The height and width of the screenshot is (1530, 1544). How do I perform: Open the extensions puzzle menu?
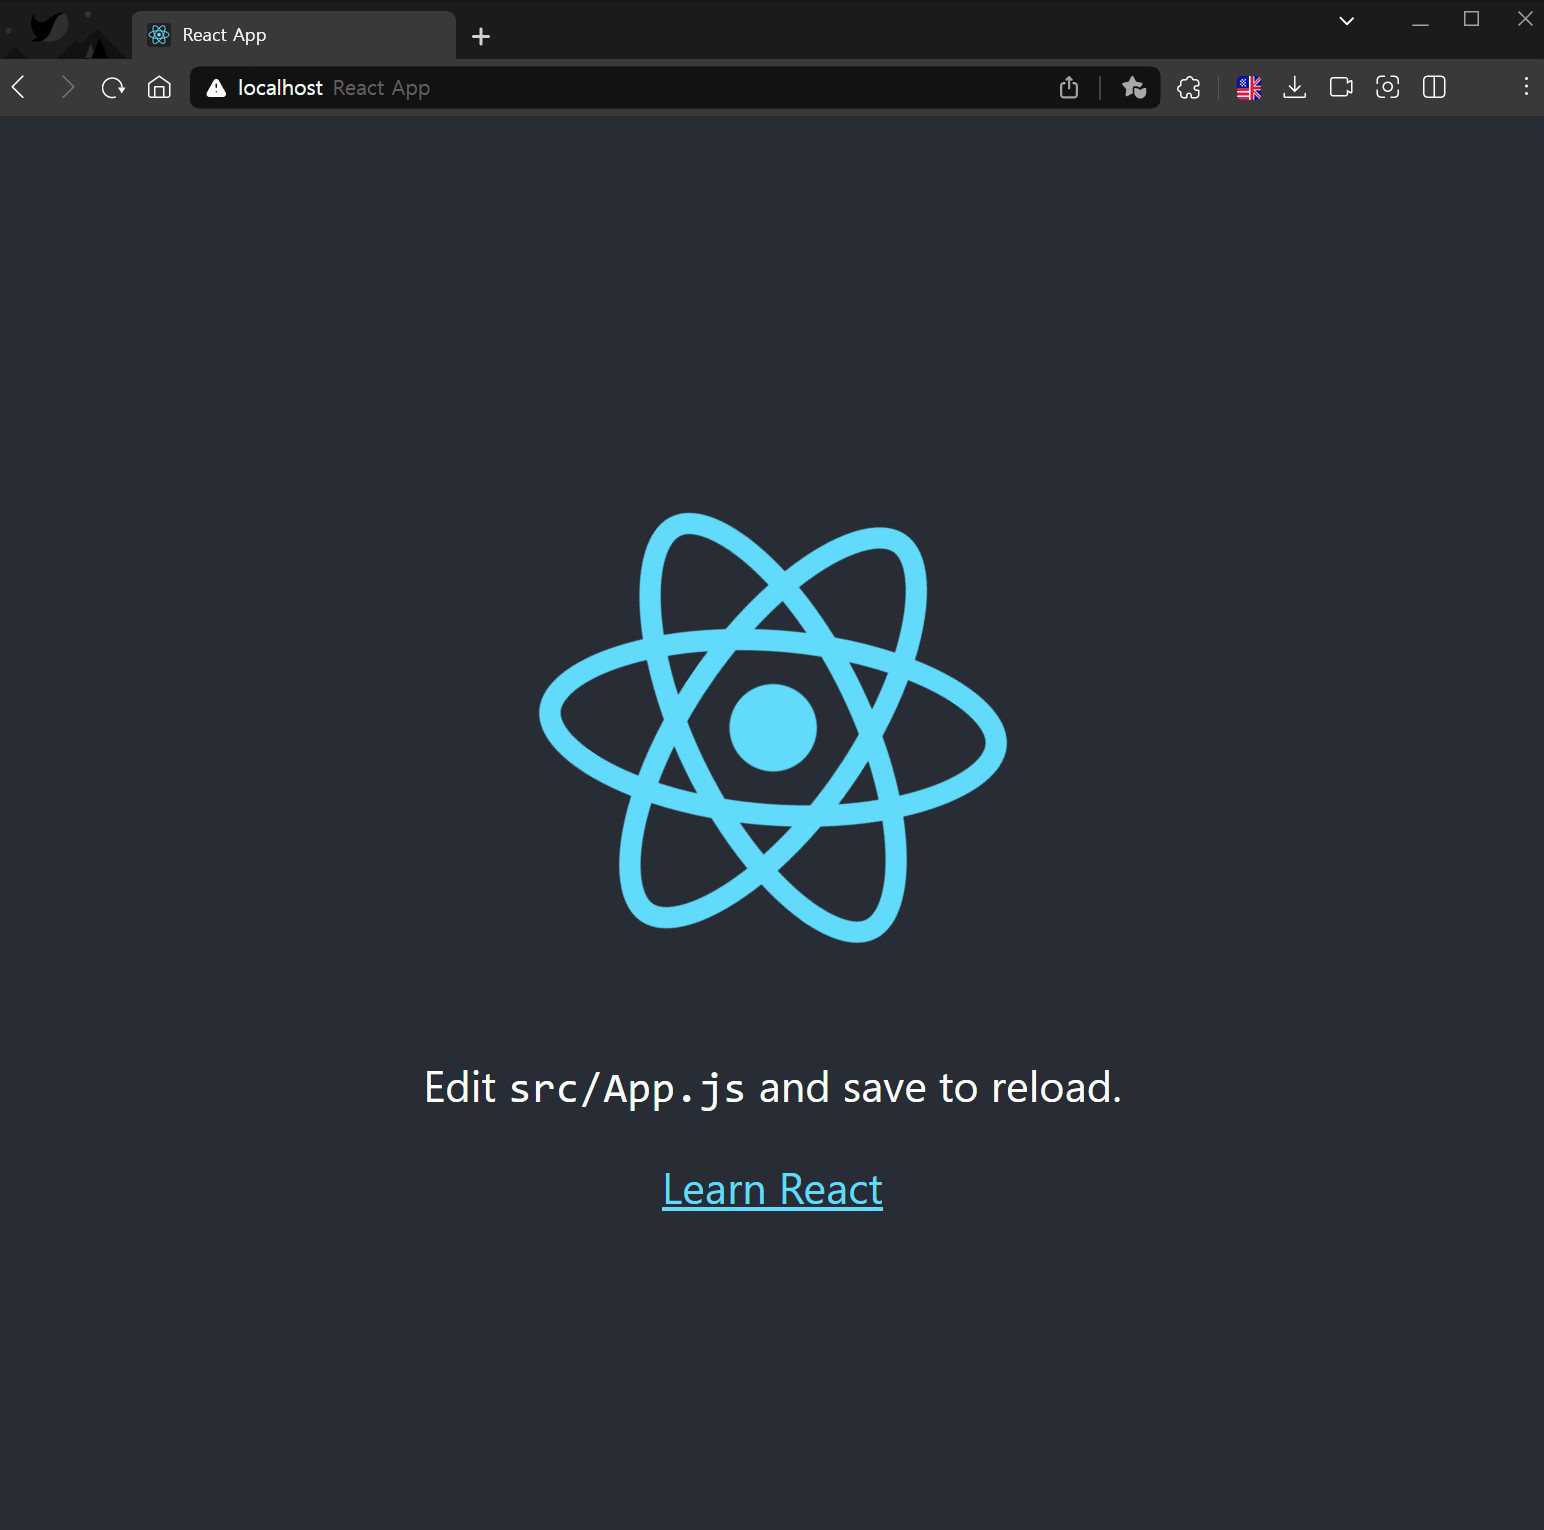coord(1189,88)
